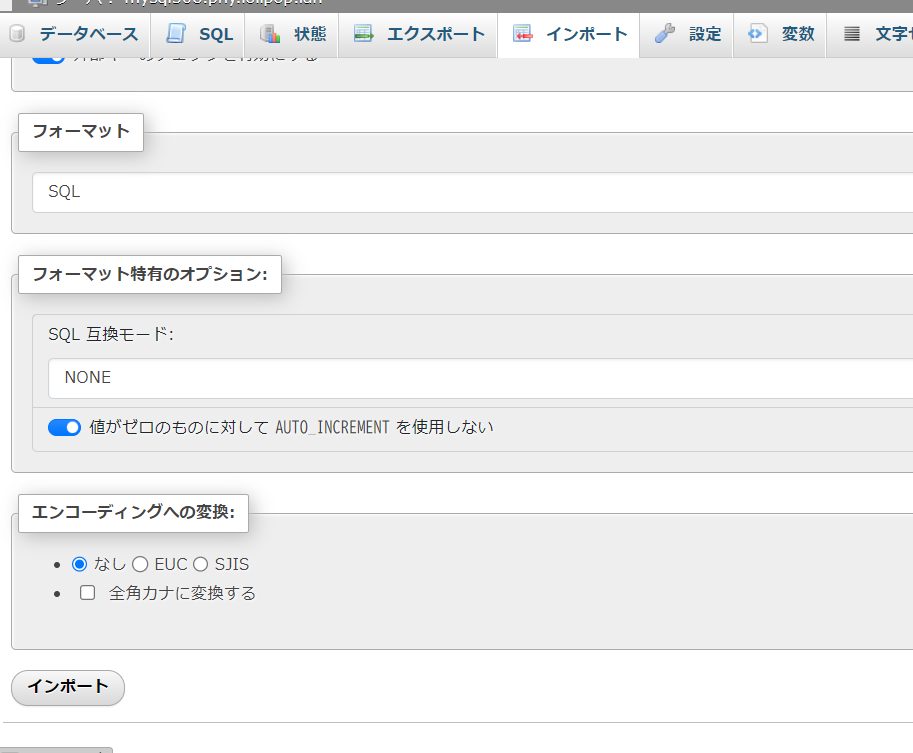Viewport: 913px width, 753px height.
Task: Click the SQL document icon in tab bar
Action: click(177, 35)
